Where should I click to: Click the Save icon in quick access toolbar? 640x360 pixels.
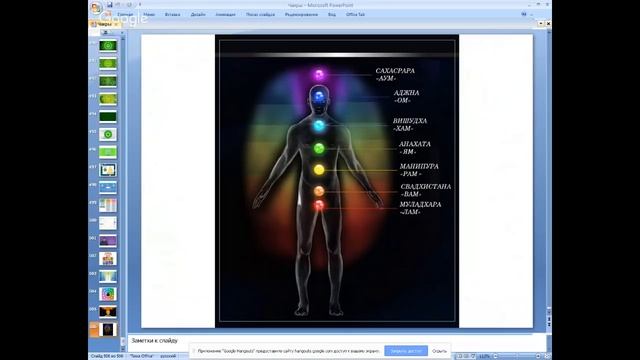(x=110, y=5)
